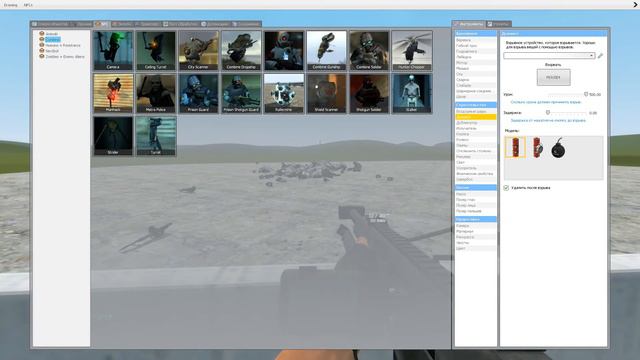Select the Combine NPC category

(52, 40)
